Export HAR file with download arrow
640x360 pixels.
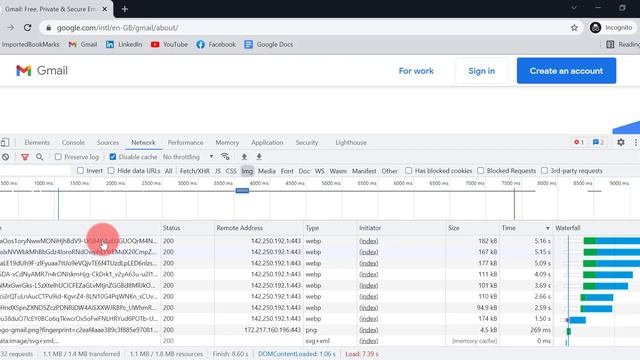259,157
